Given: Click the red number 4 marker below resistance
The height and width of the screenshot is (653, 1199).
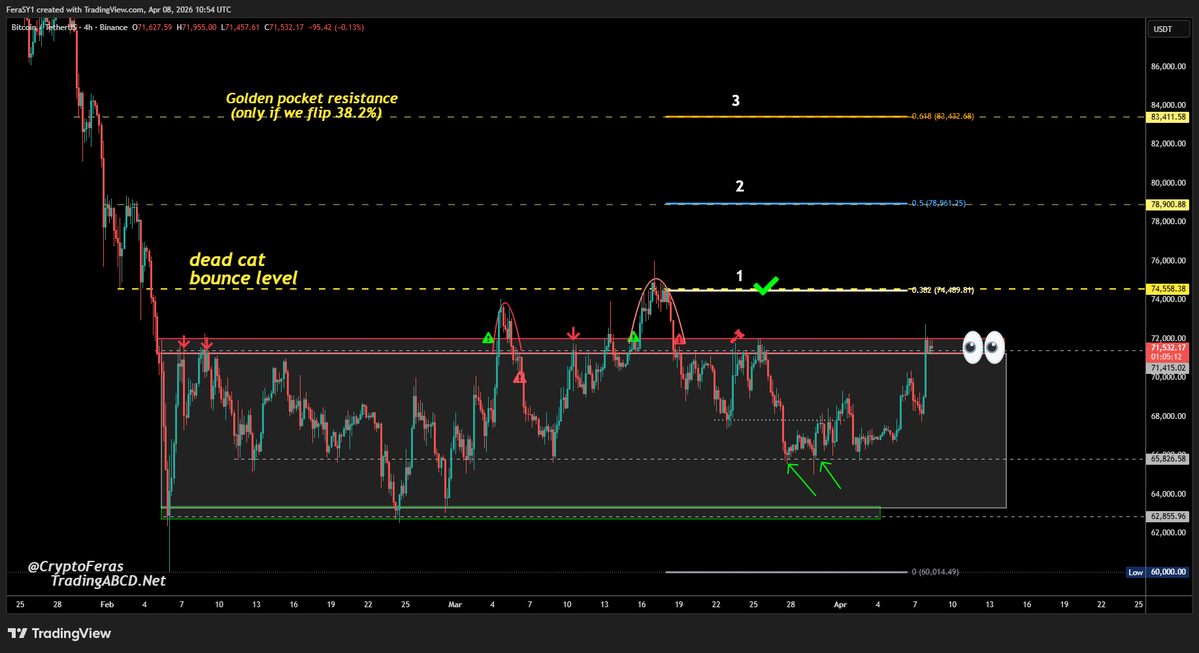Looking at the screenshot, I should click(x=519, y=378).
